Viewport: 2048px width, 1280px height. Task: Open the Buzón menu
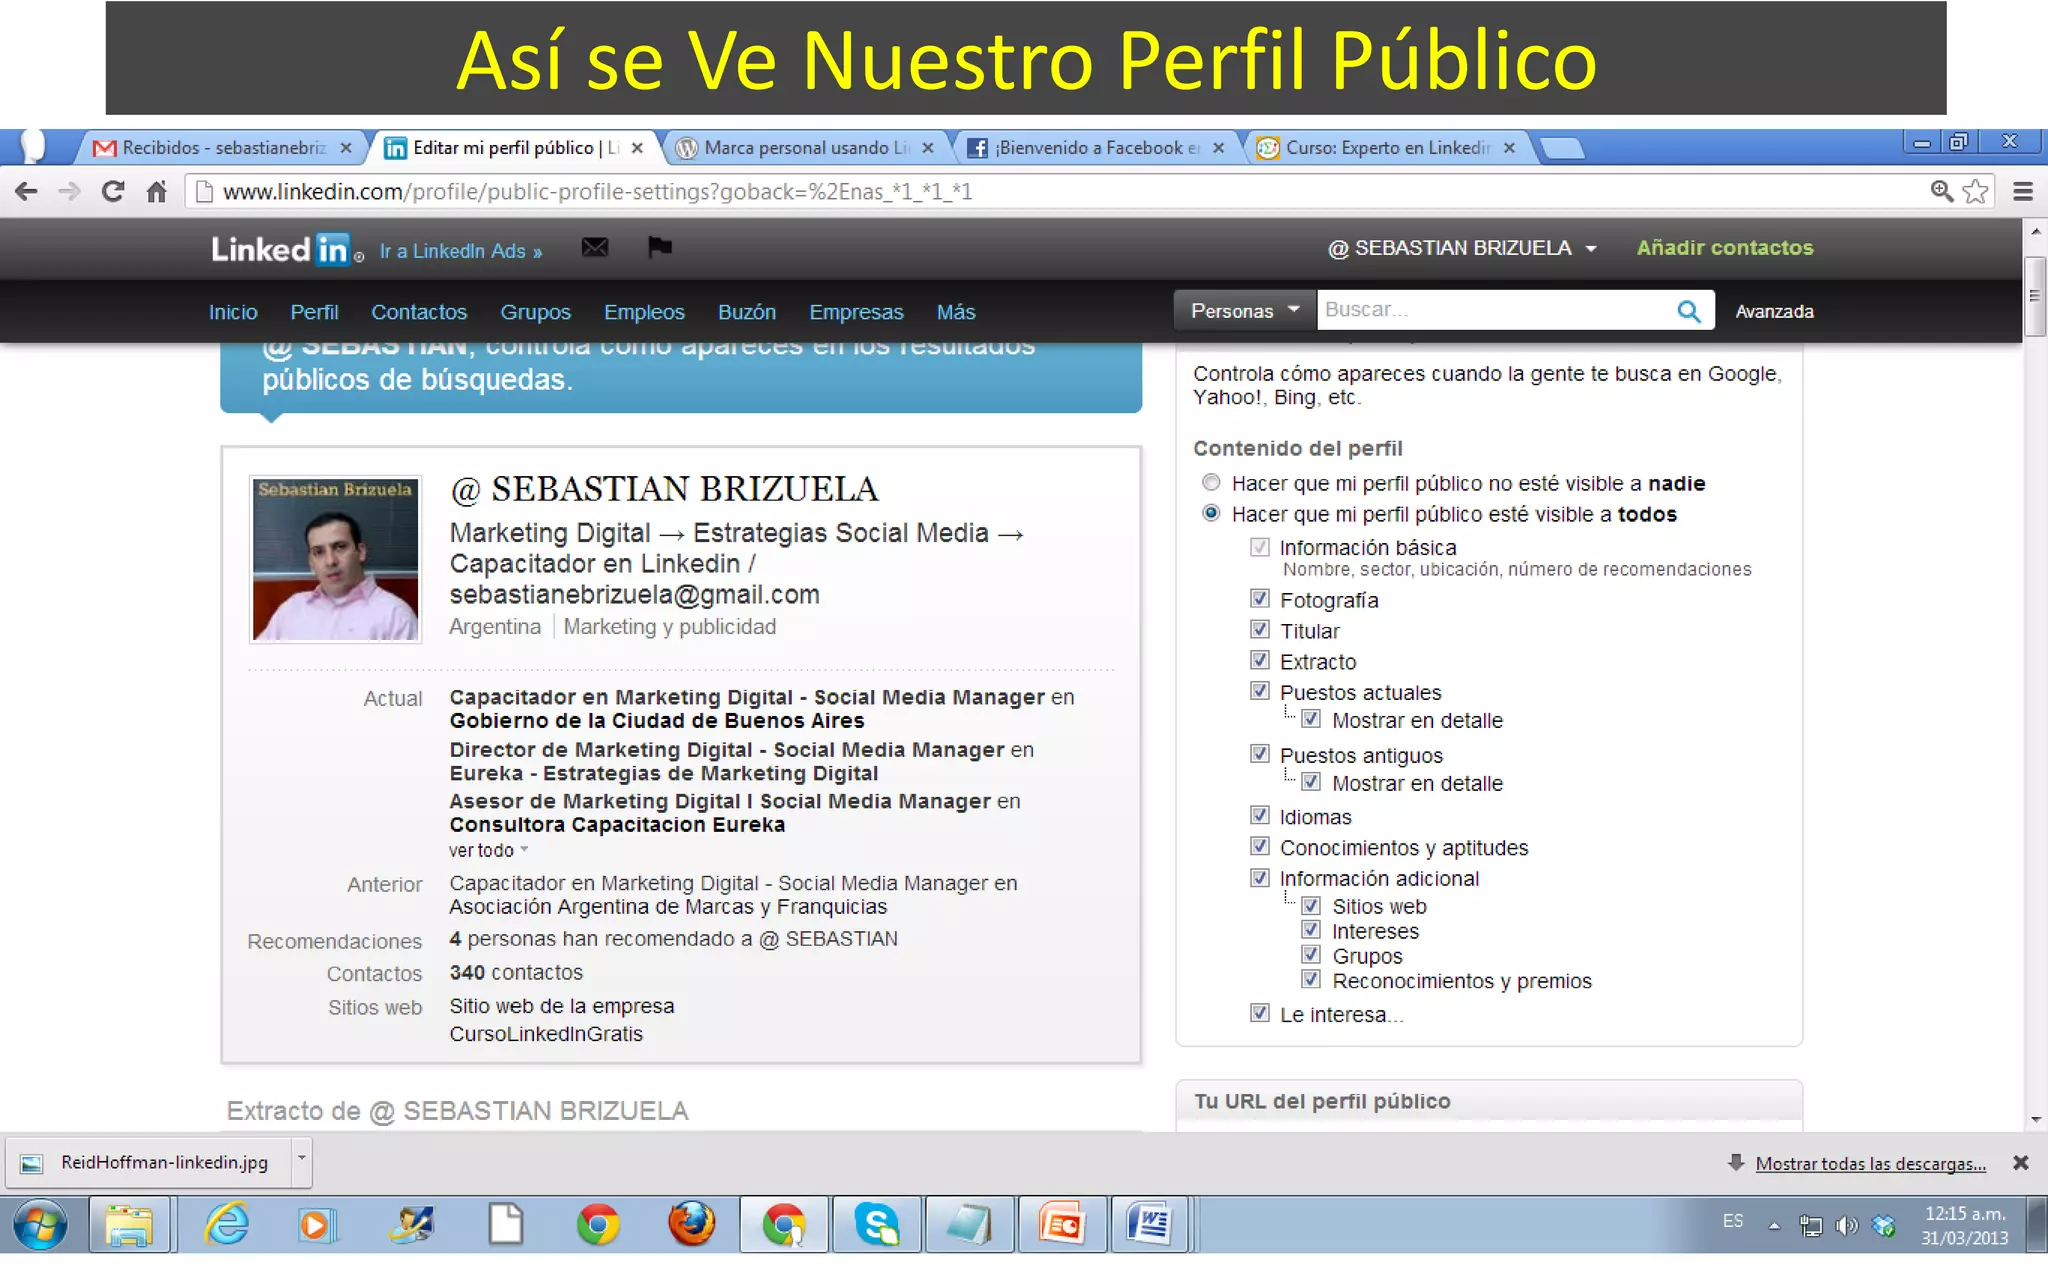[x=747, y=312]
